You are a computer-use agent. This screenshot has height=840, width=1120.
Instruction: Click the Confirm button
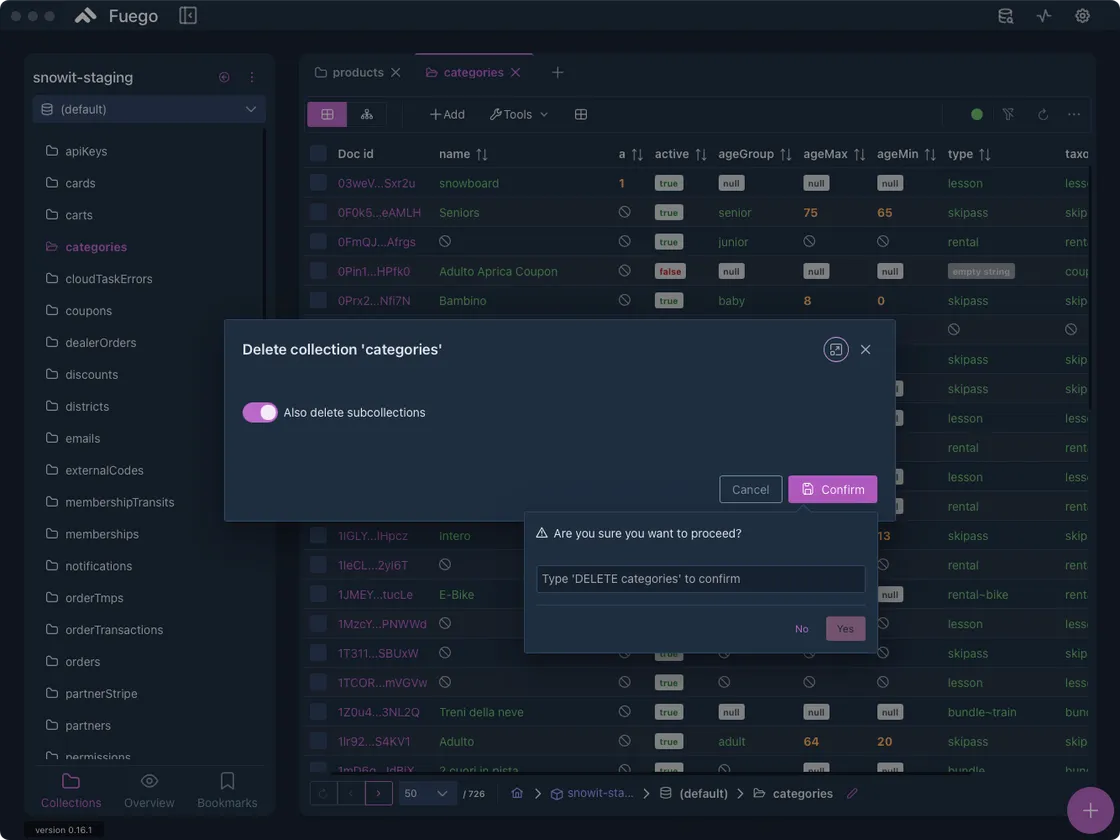833,489
